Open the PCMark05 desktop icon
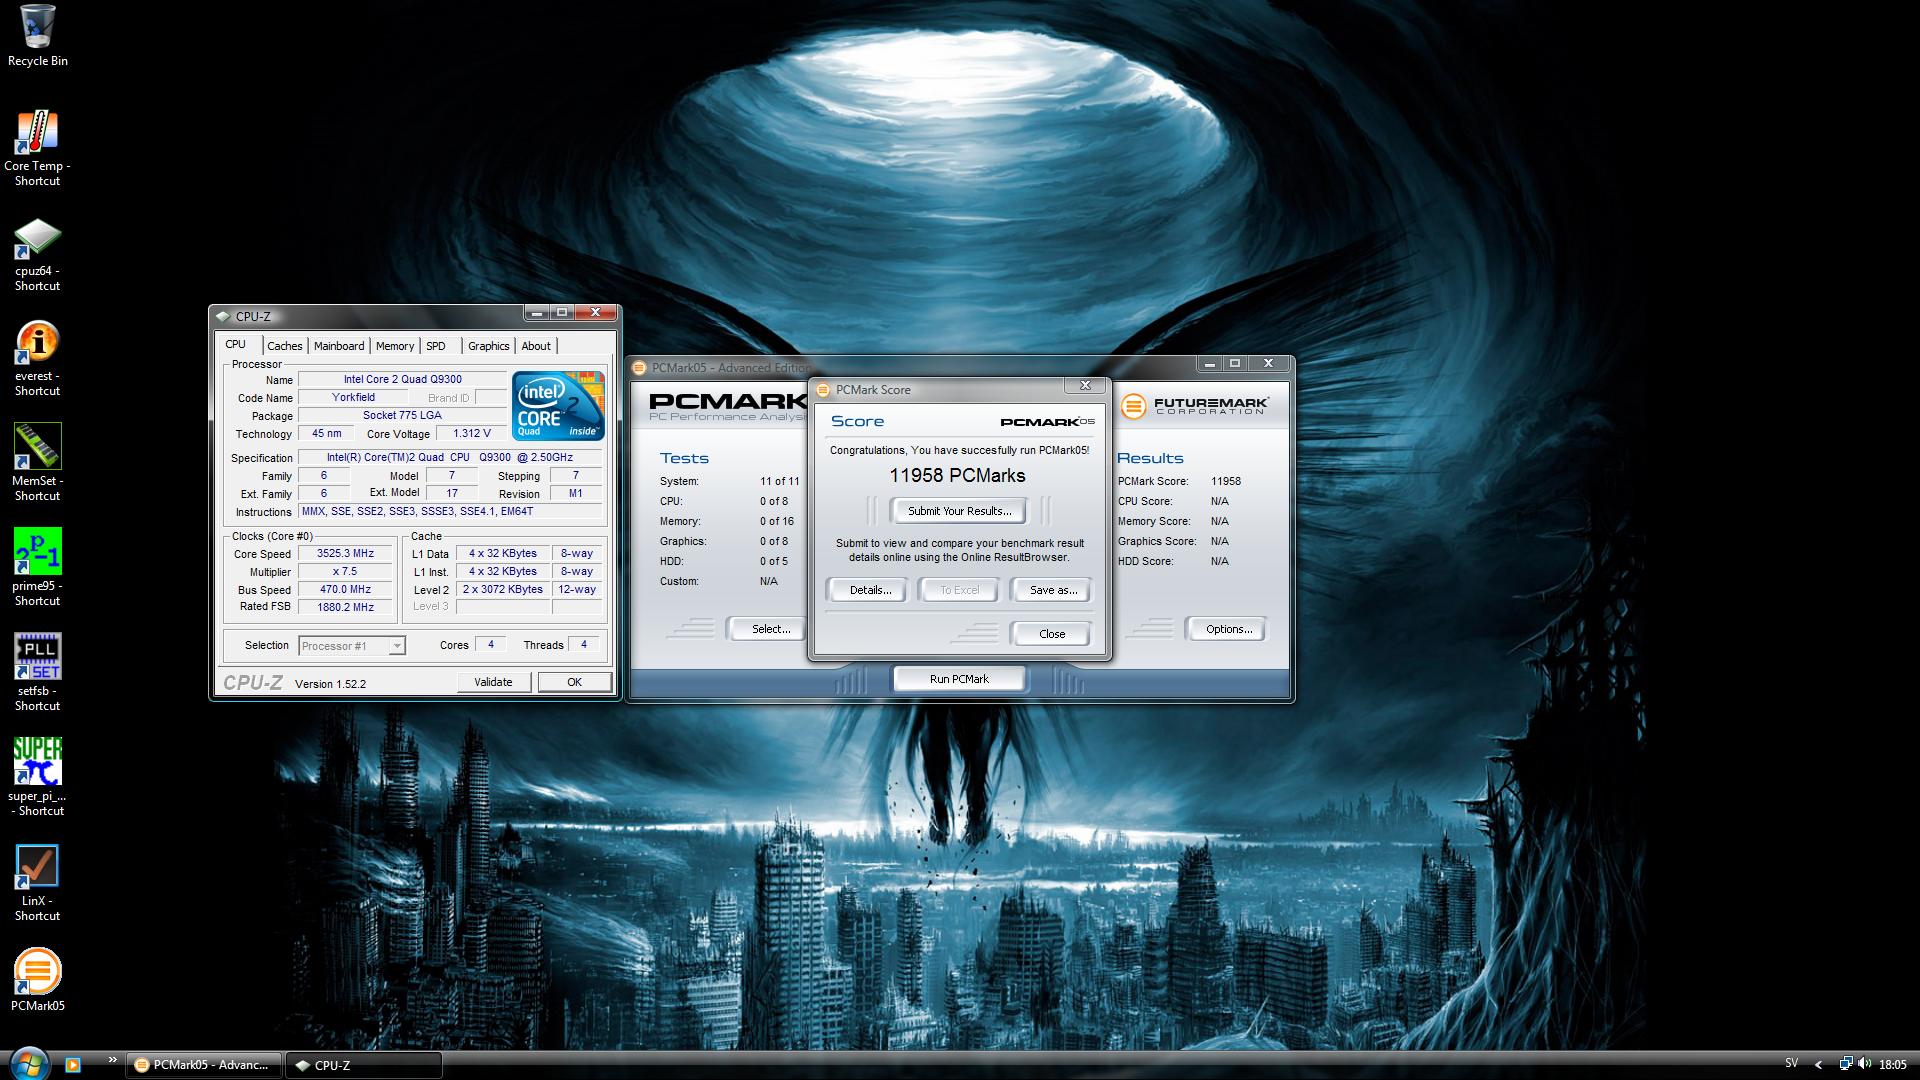Viewport: 1920px width, 1080px height. click(37, 980)
